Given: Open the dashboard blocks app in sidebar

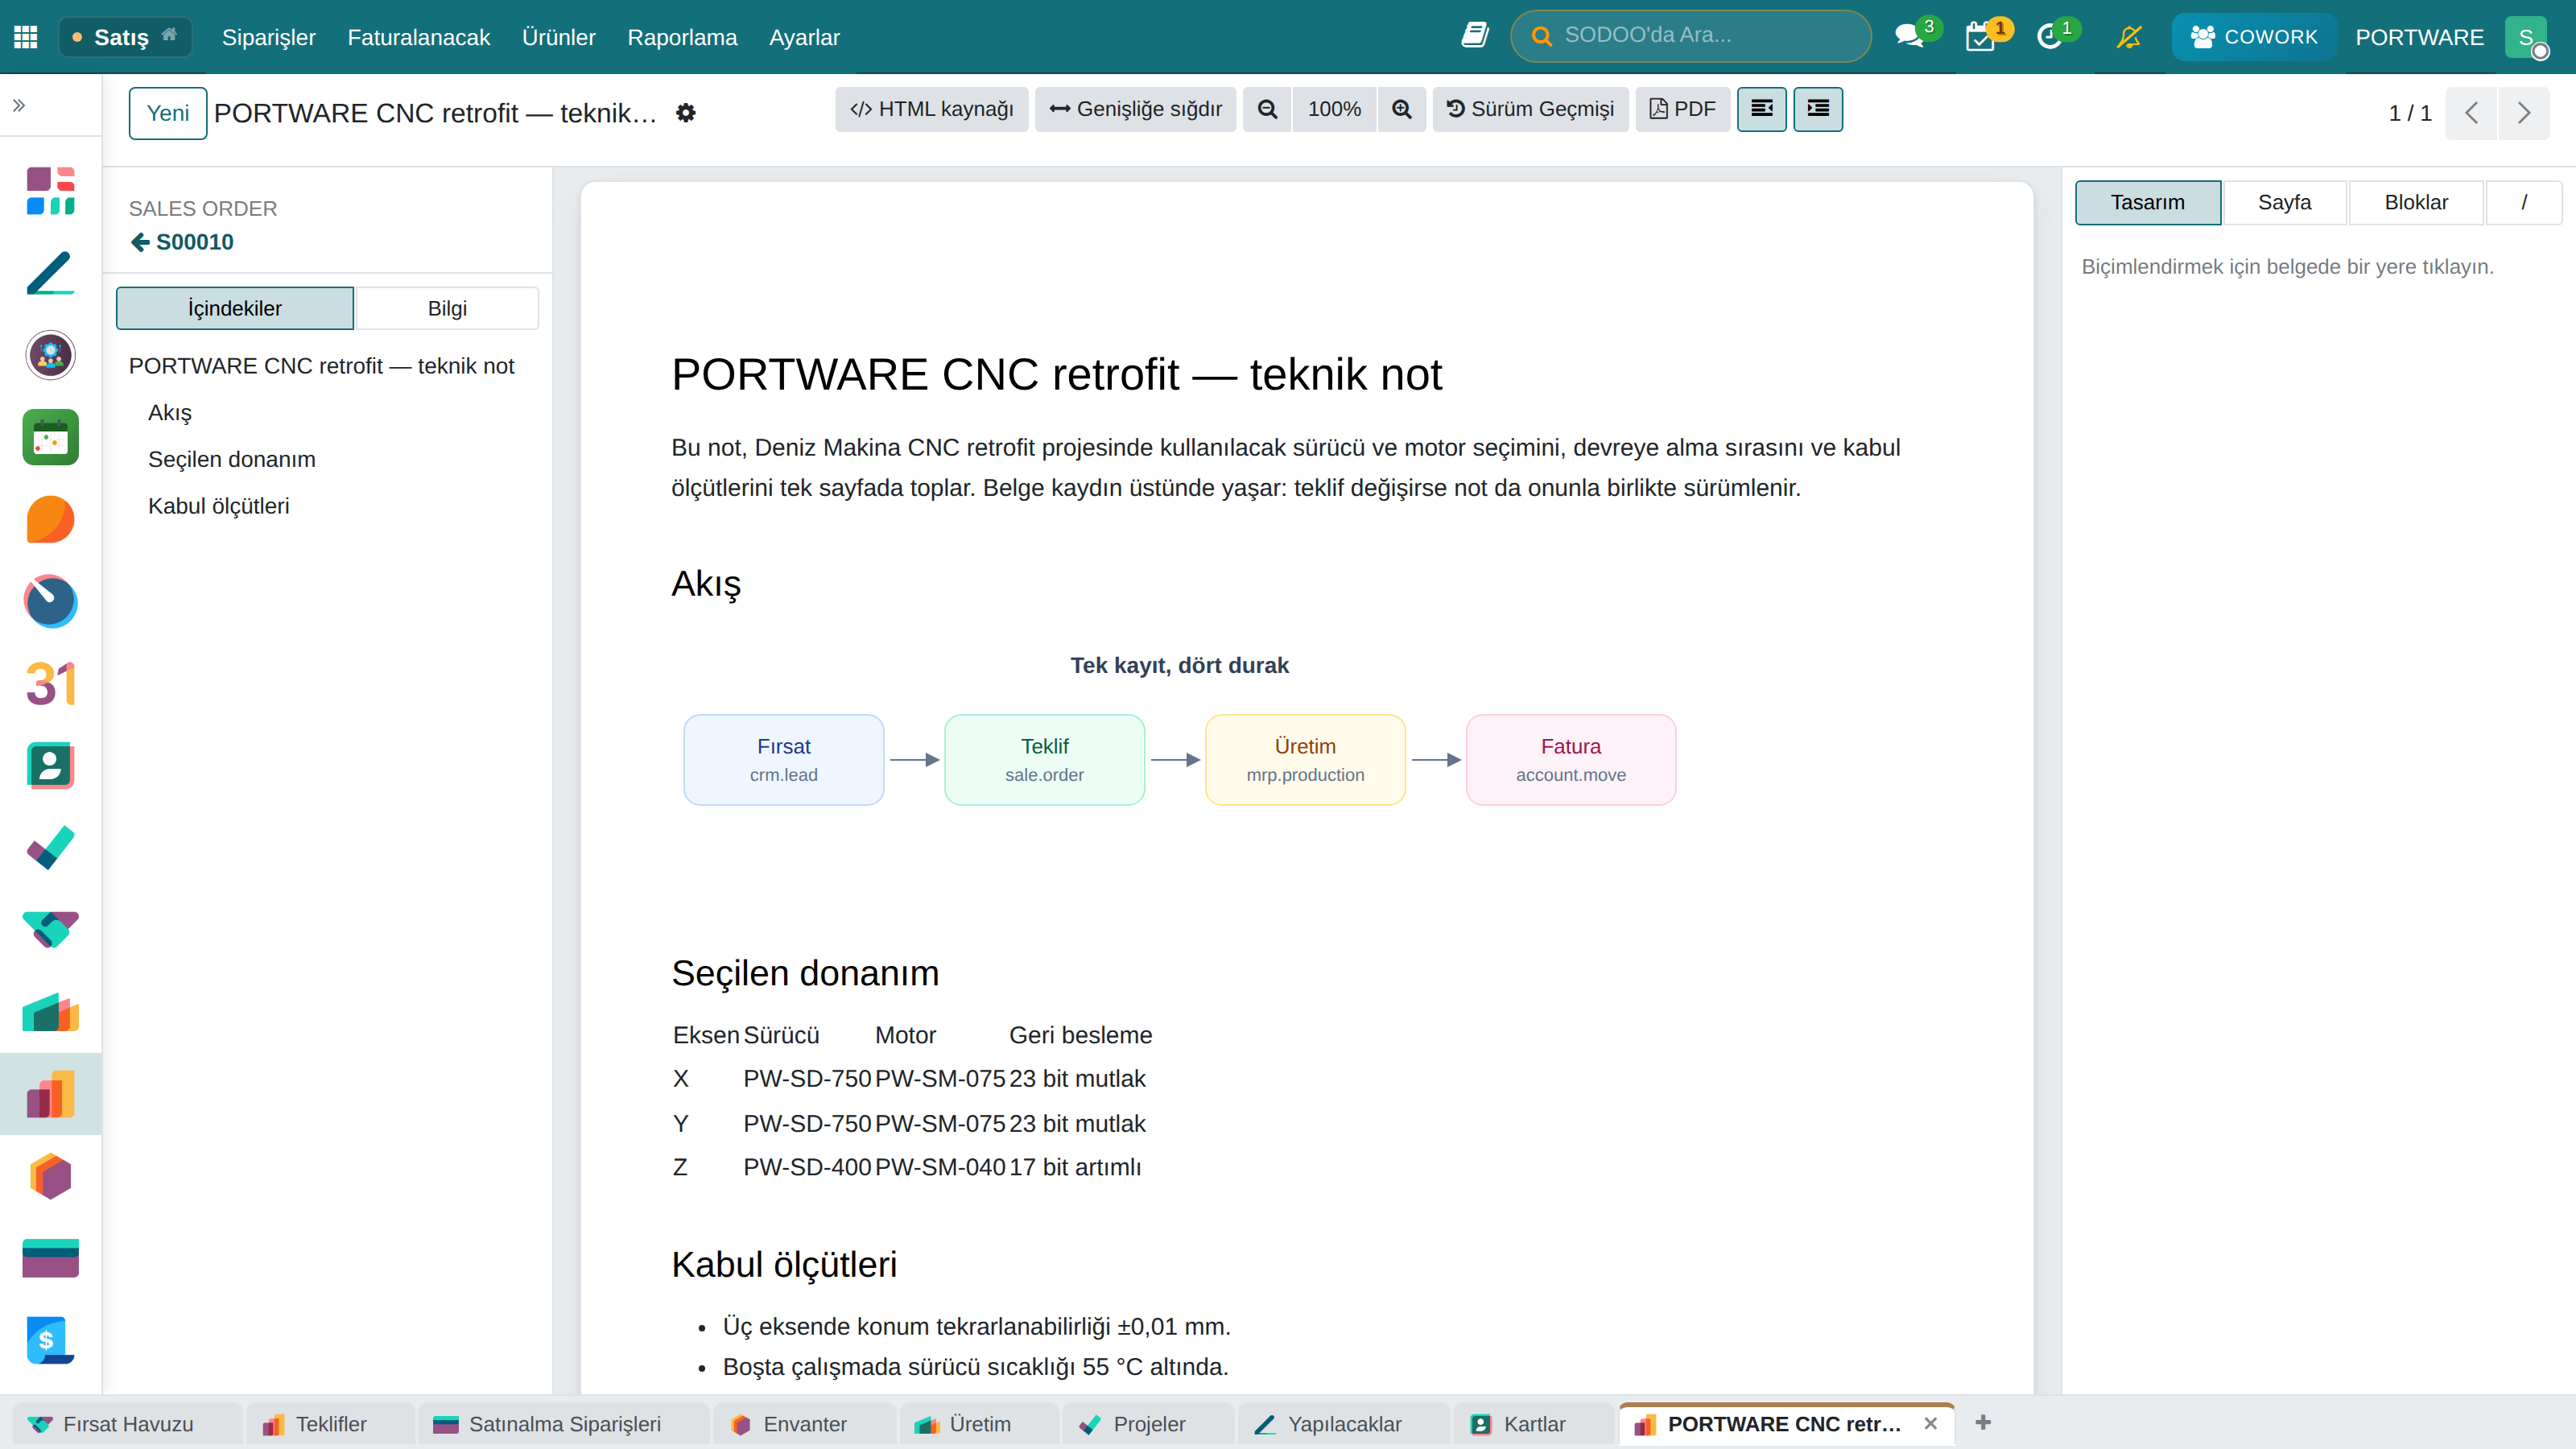Looking at the screenshot, I should 50,191.
